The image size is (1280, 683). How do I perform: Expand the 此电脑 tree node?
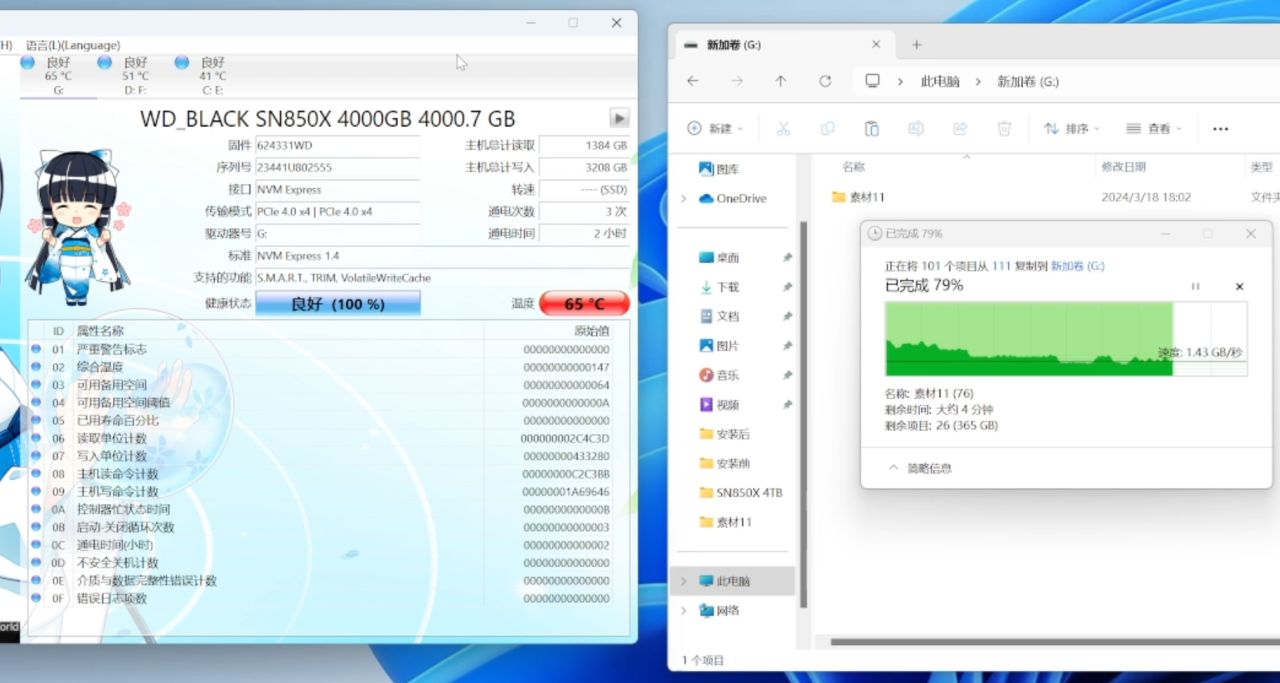pos(684,581)
